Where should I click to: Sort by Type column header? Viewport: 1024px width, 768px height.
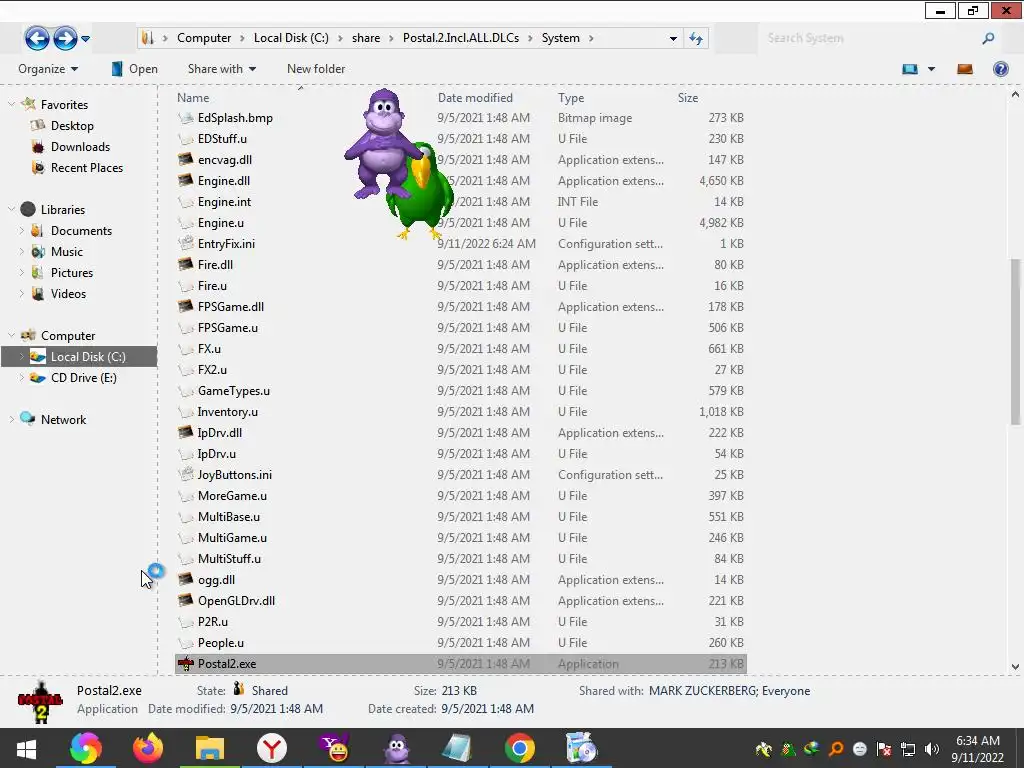571,97
